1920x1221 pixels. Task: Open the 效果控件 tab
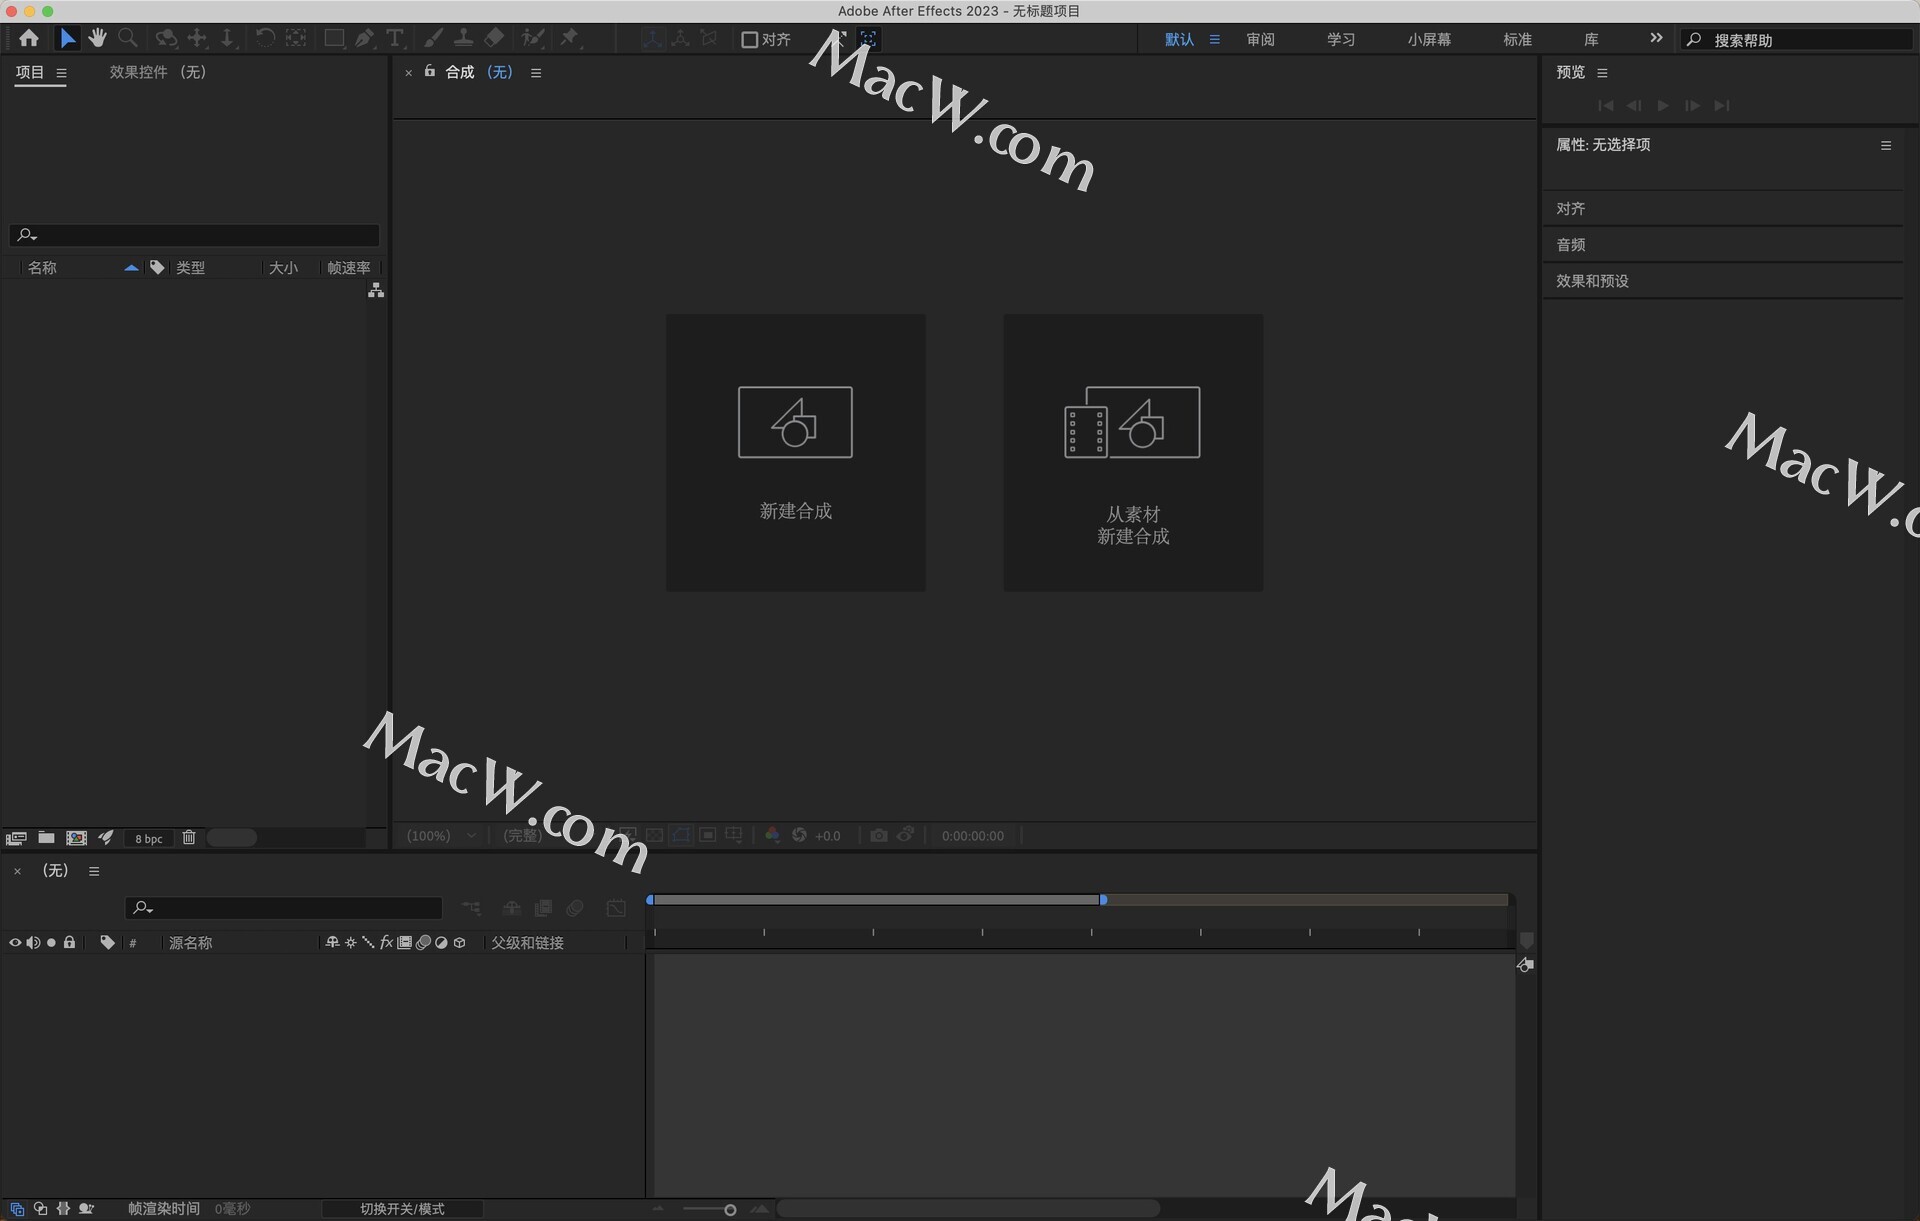(158, 72)
